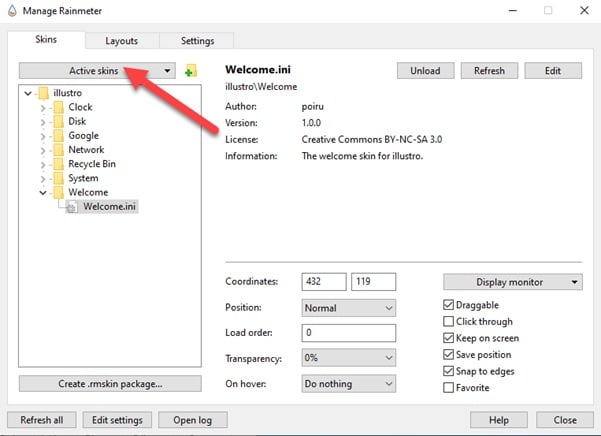Expand the Clock folder chevron
The height and width of the screenshot is (436, 601).
tap(43, 108)
